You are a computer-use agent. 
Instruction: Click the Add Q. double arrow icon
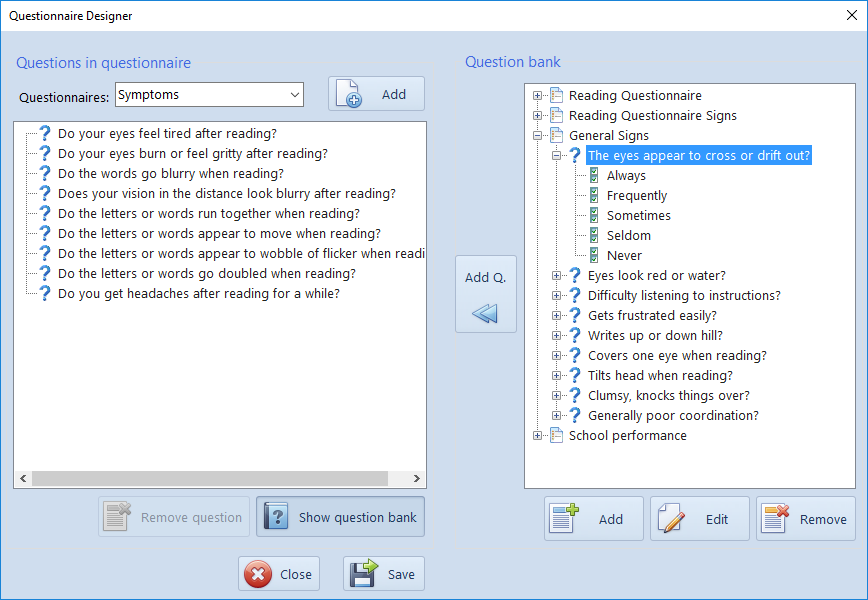485,313
